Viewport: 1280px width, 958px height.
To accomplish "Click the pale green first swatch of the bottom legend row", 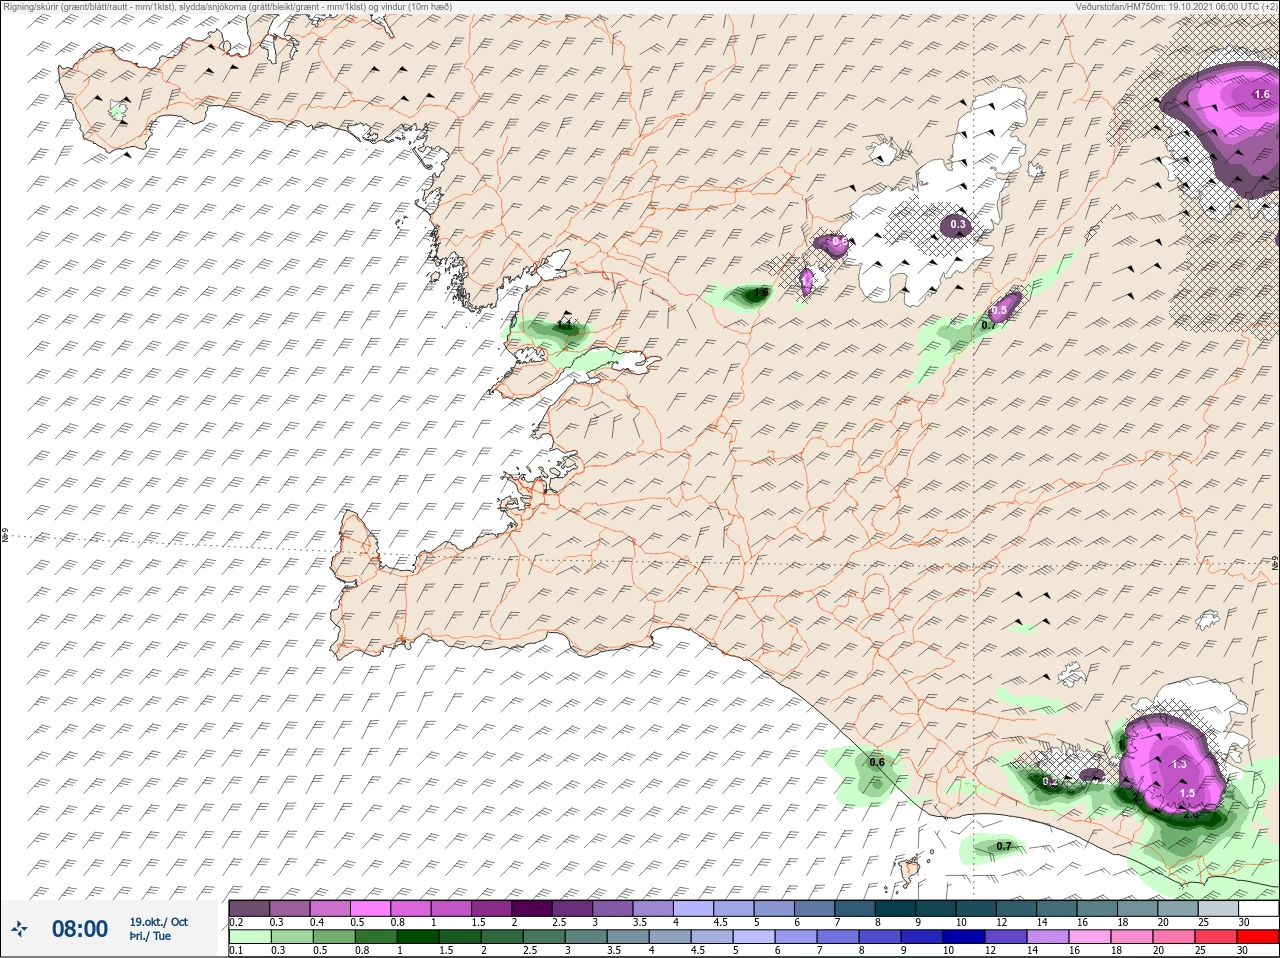I will 250,936.
